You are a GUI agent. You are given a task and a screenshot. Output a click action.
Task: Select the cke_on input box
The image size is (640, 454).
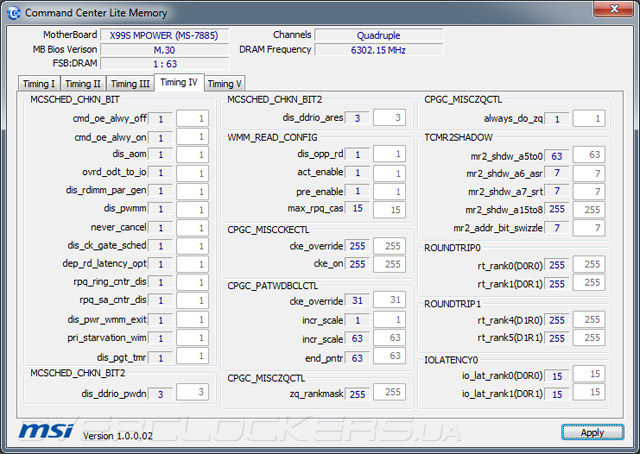click(389, 264)
